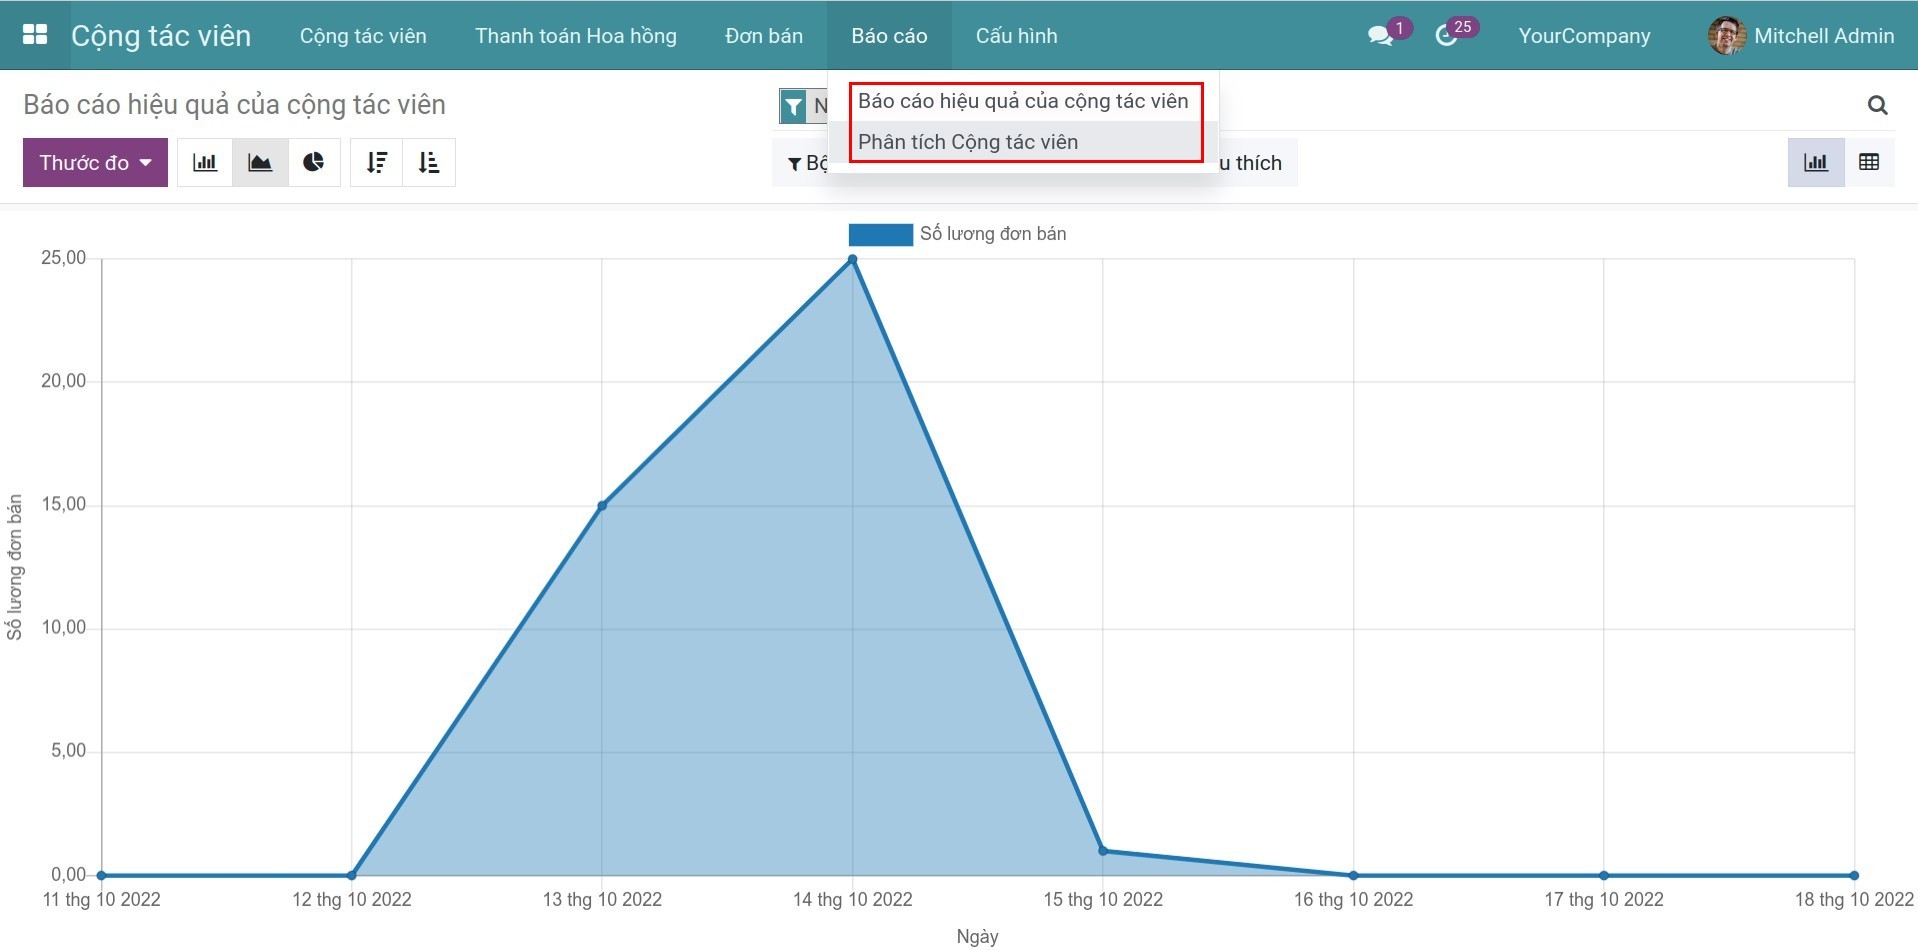
Task: Sort chart data in ascending order
Action: pyautogui.click(x=429, y=163)
